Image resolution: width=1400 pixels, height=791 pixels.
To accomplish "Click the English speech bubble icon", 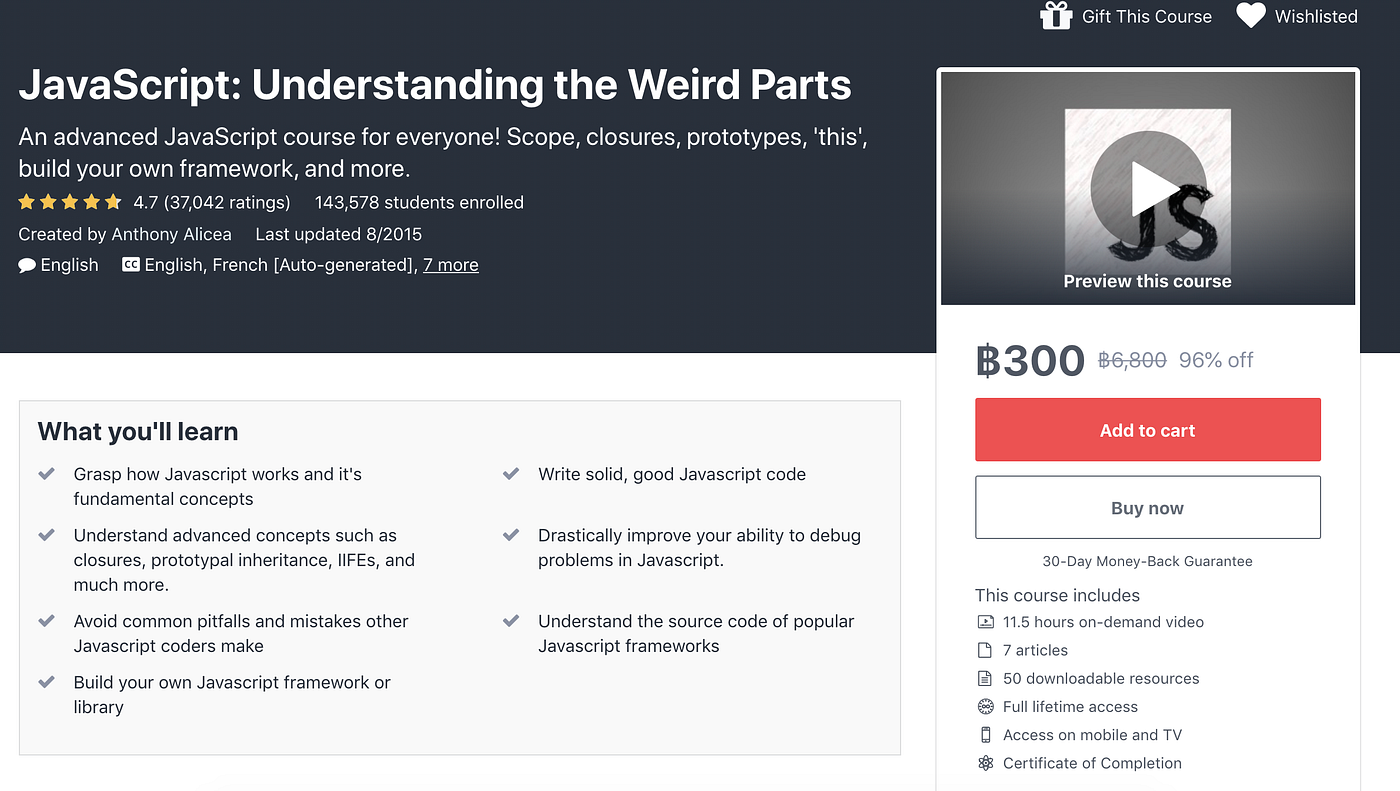I will [25, 264].
